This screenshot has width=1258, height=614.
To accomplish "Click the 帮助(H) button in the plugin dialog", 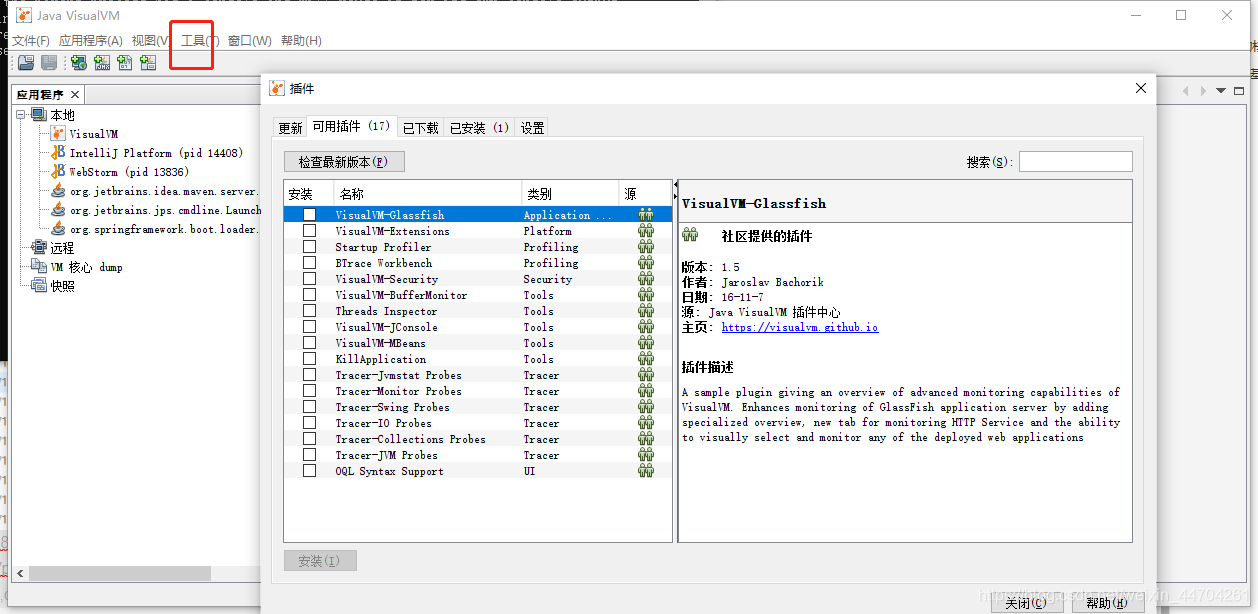I will (x=1107, y=603).
